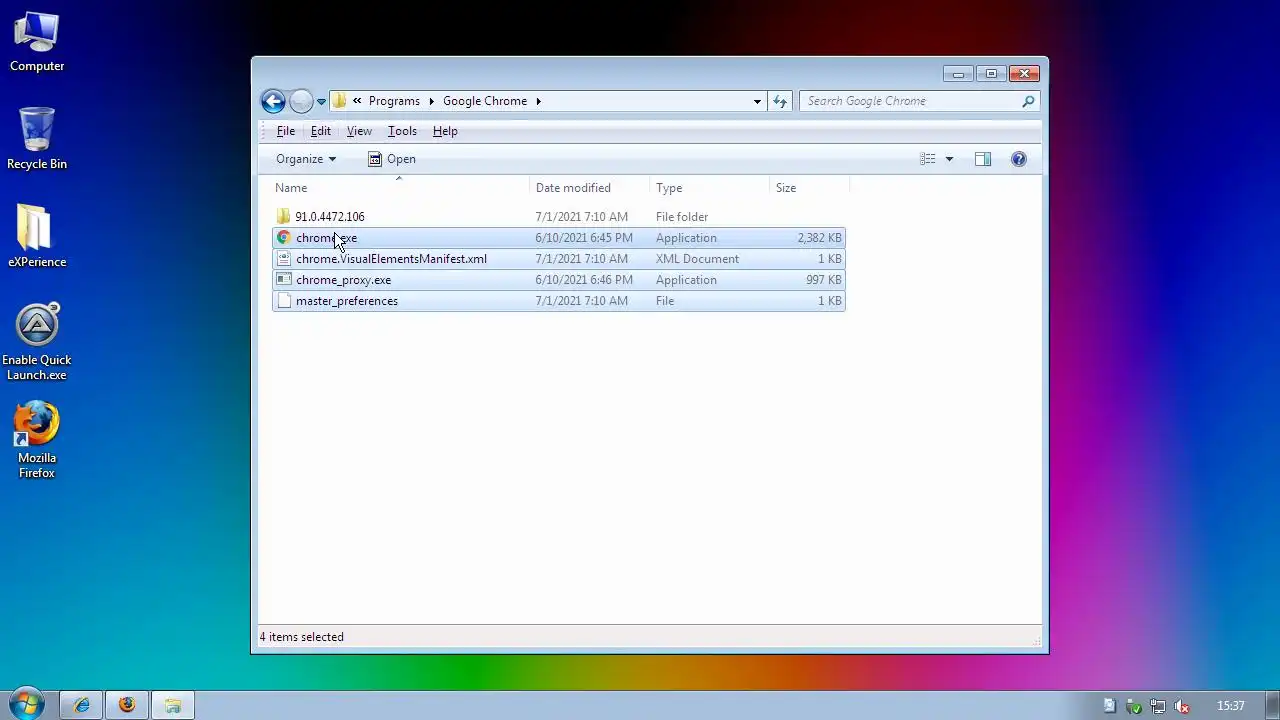
Task: Expand the hidden path chevron before Programs
Action: pos(357,101)
